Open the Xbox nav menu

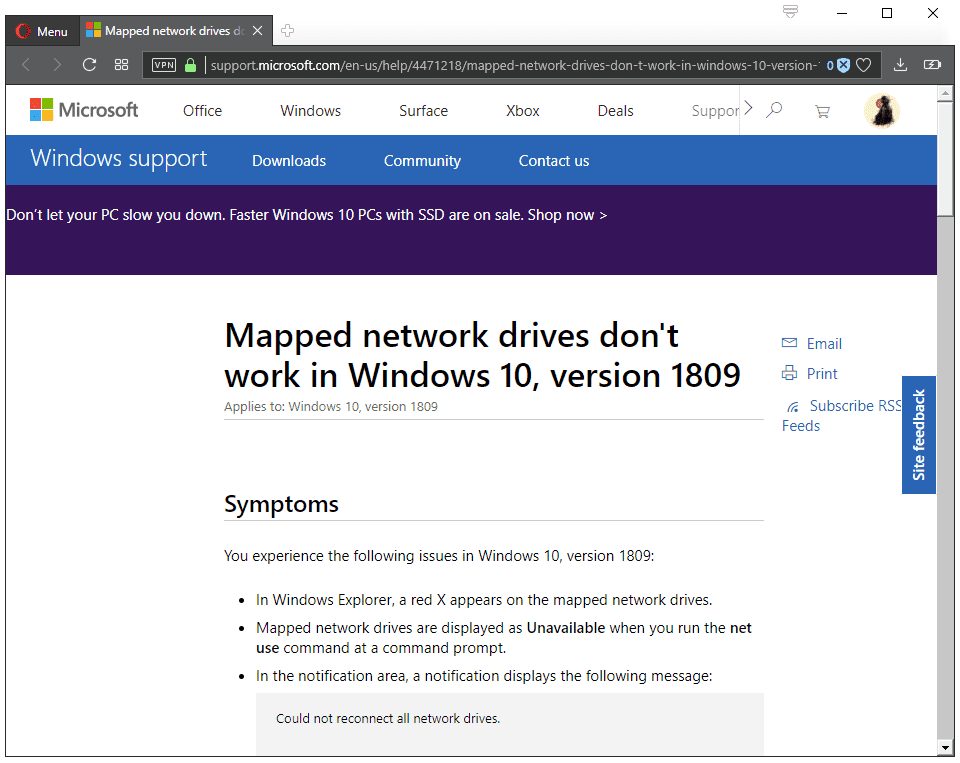click(523, 111)
